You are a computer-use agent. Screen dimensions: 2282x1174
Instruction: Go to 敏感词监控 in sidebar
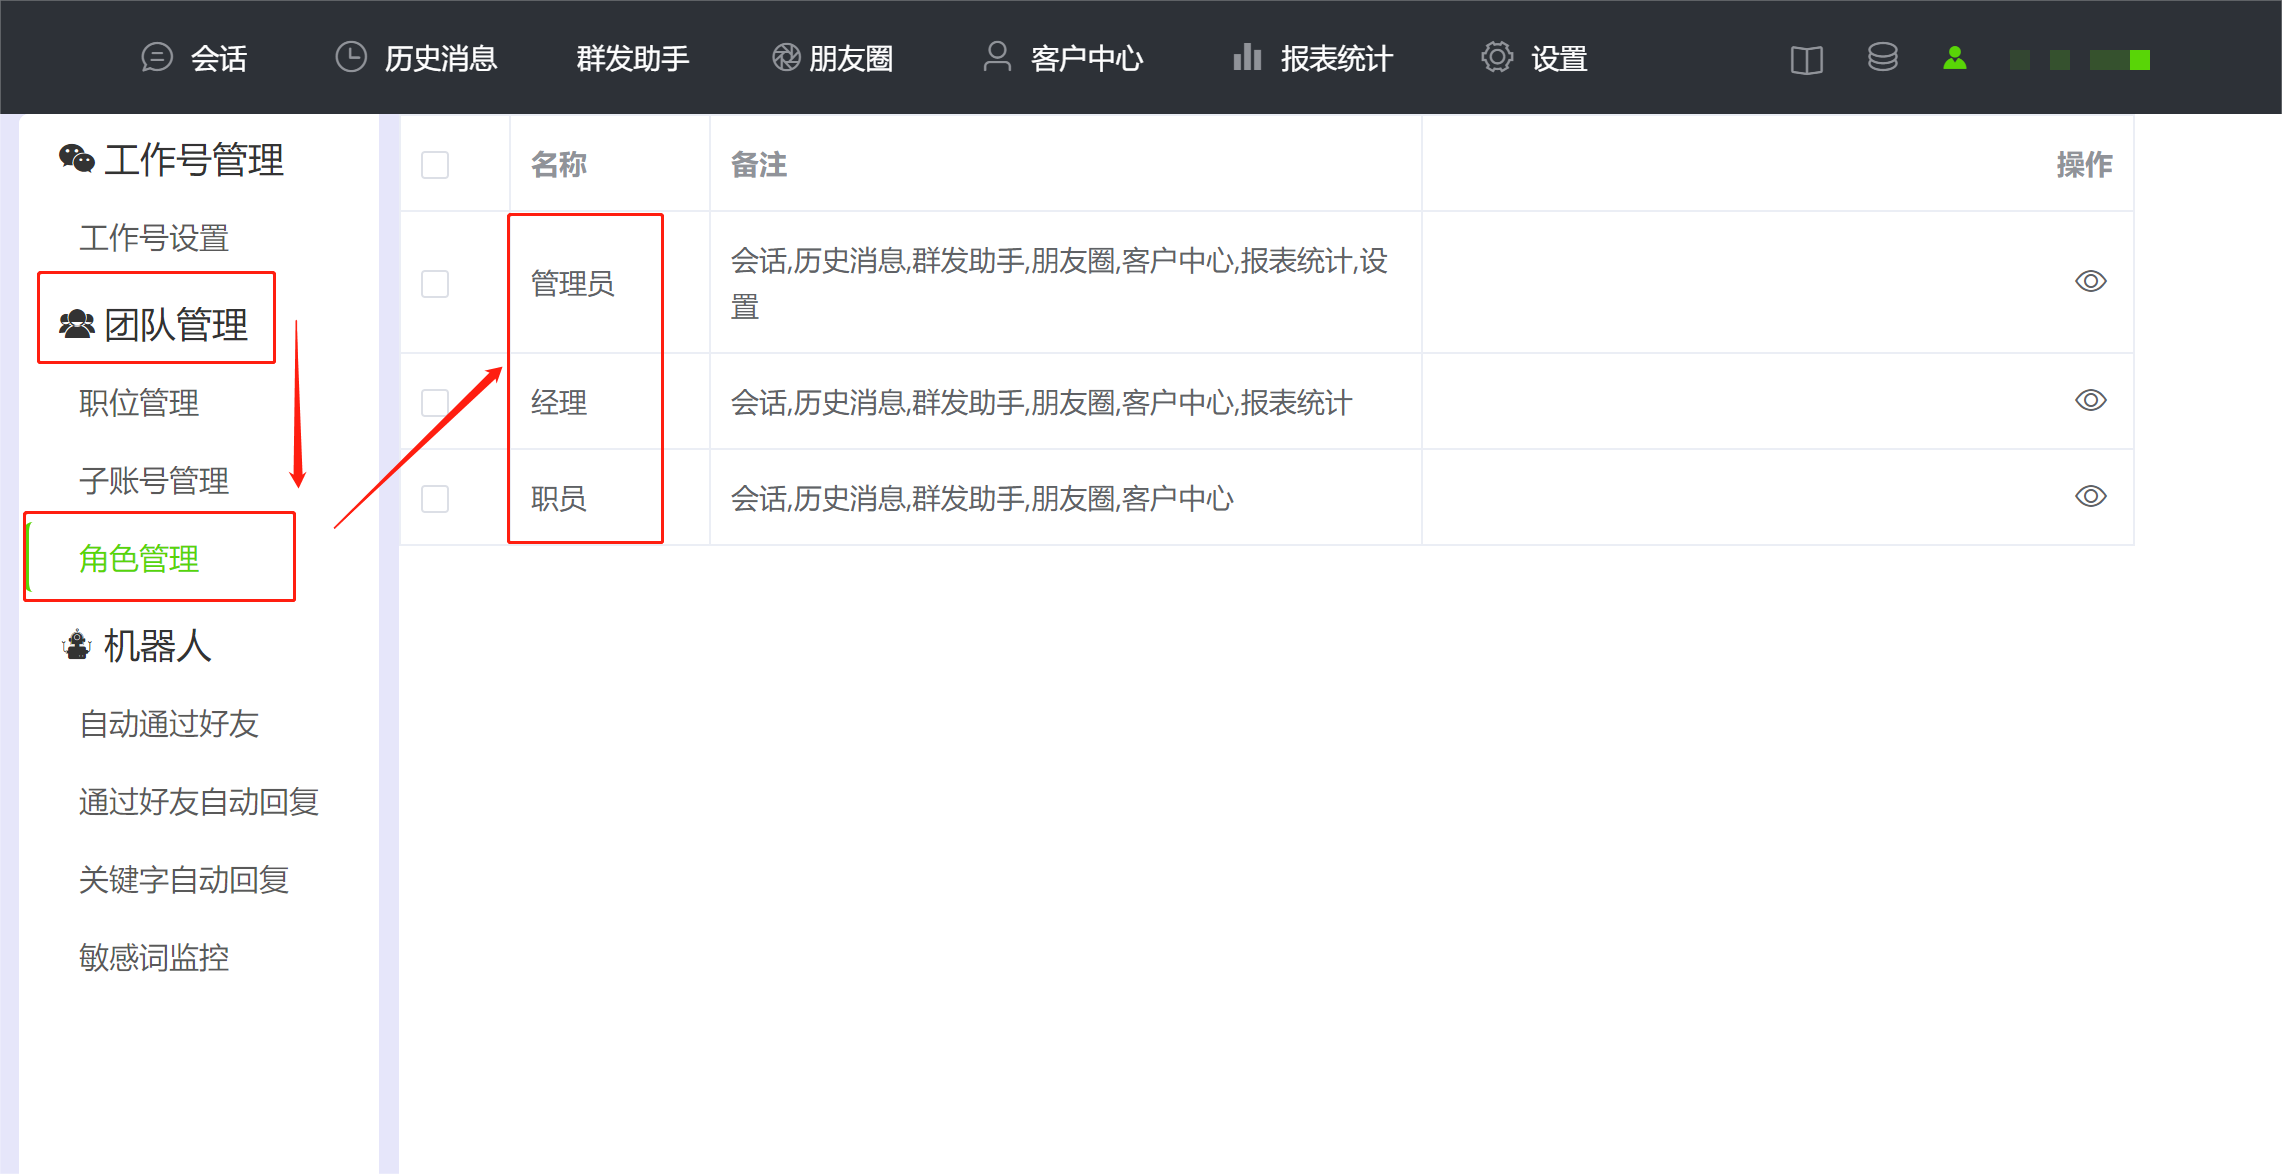[x=154, y=958]
